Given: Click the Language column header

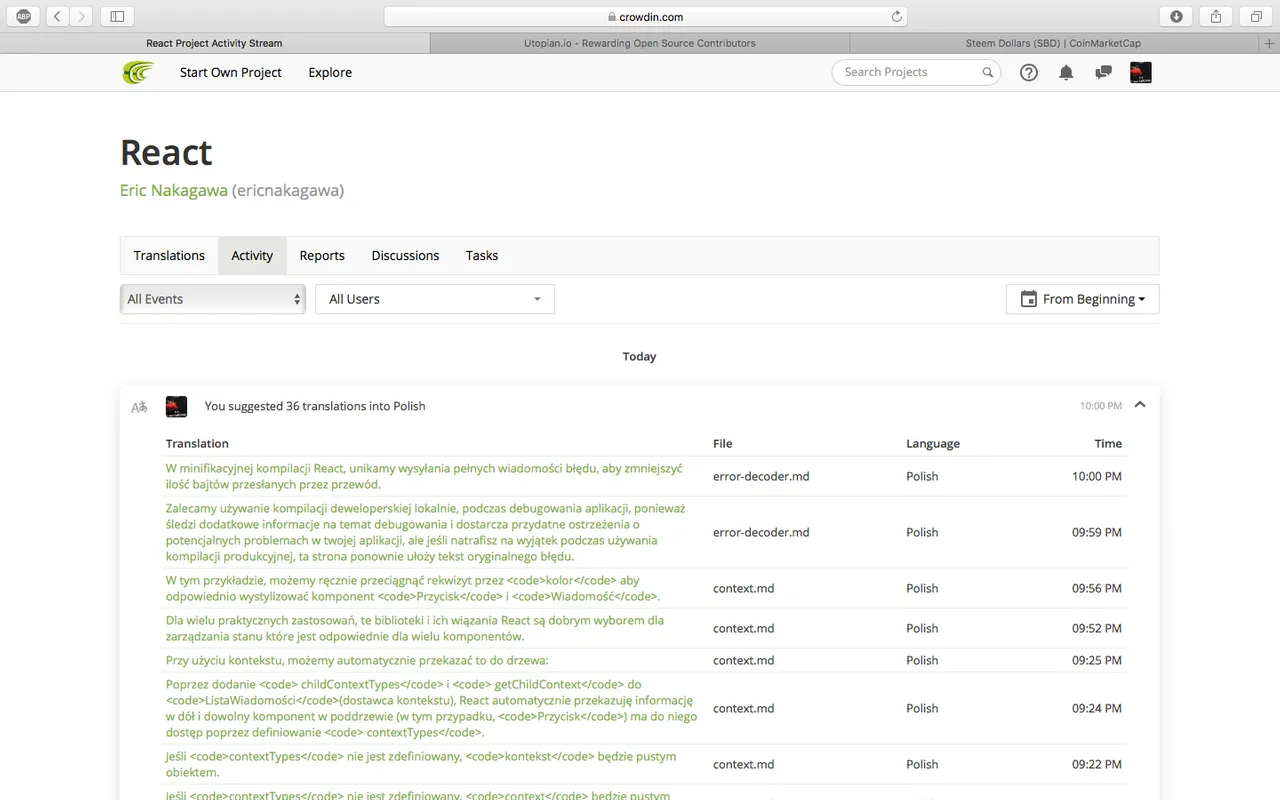Looking at the screenshot, I should (x=933, y=443).
